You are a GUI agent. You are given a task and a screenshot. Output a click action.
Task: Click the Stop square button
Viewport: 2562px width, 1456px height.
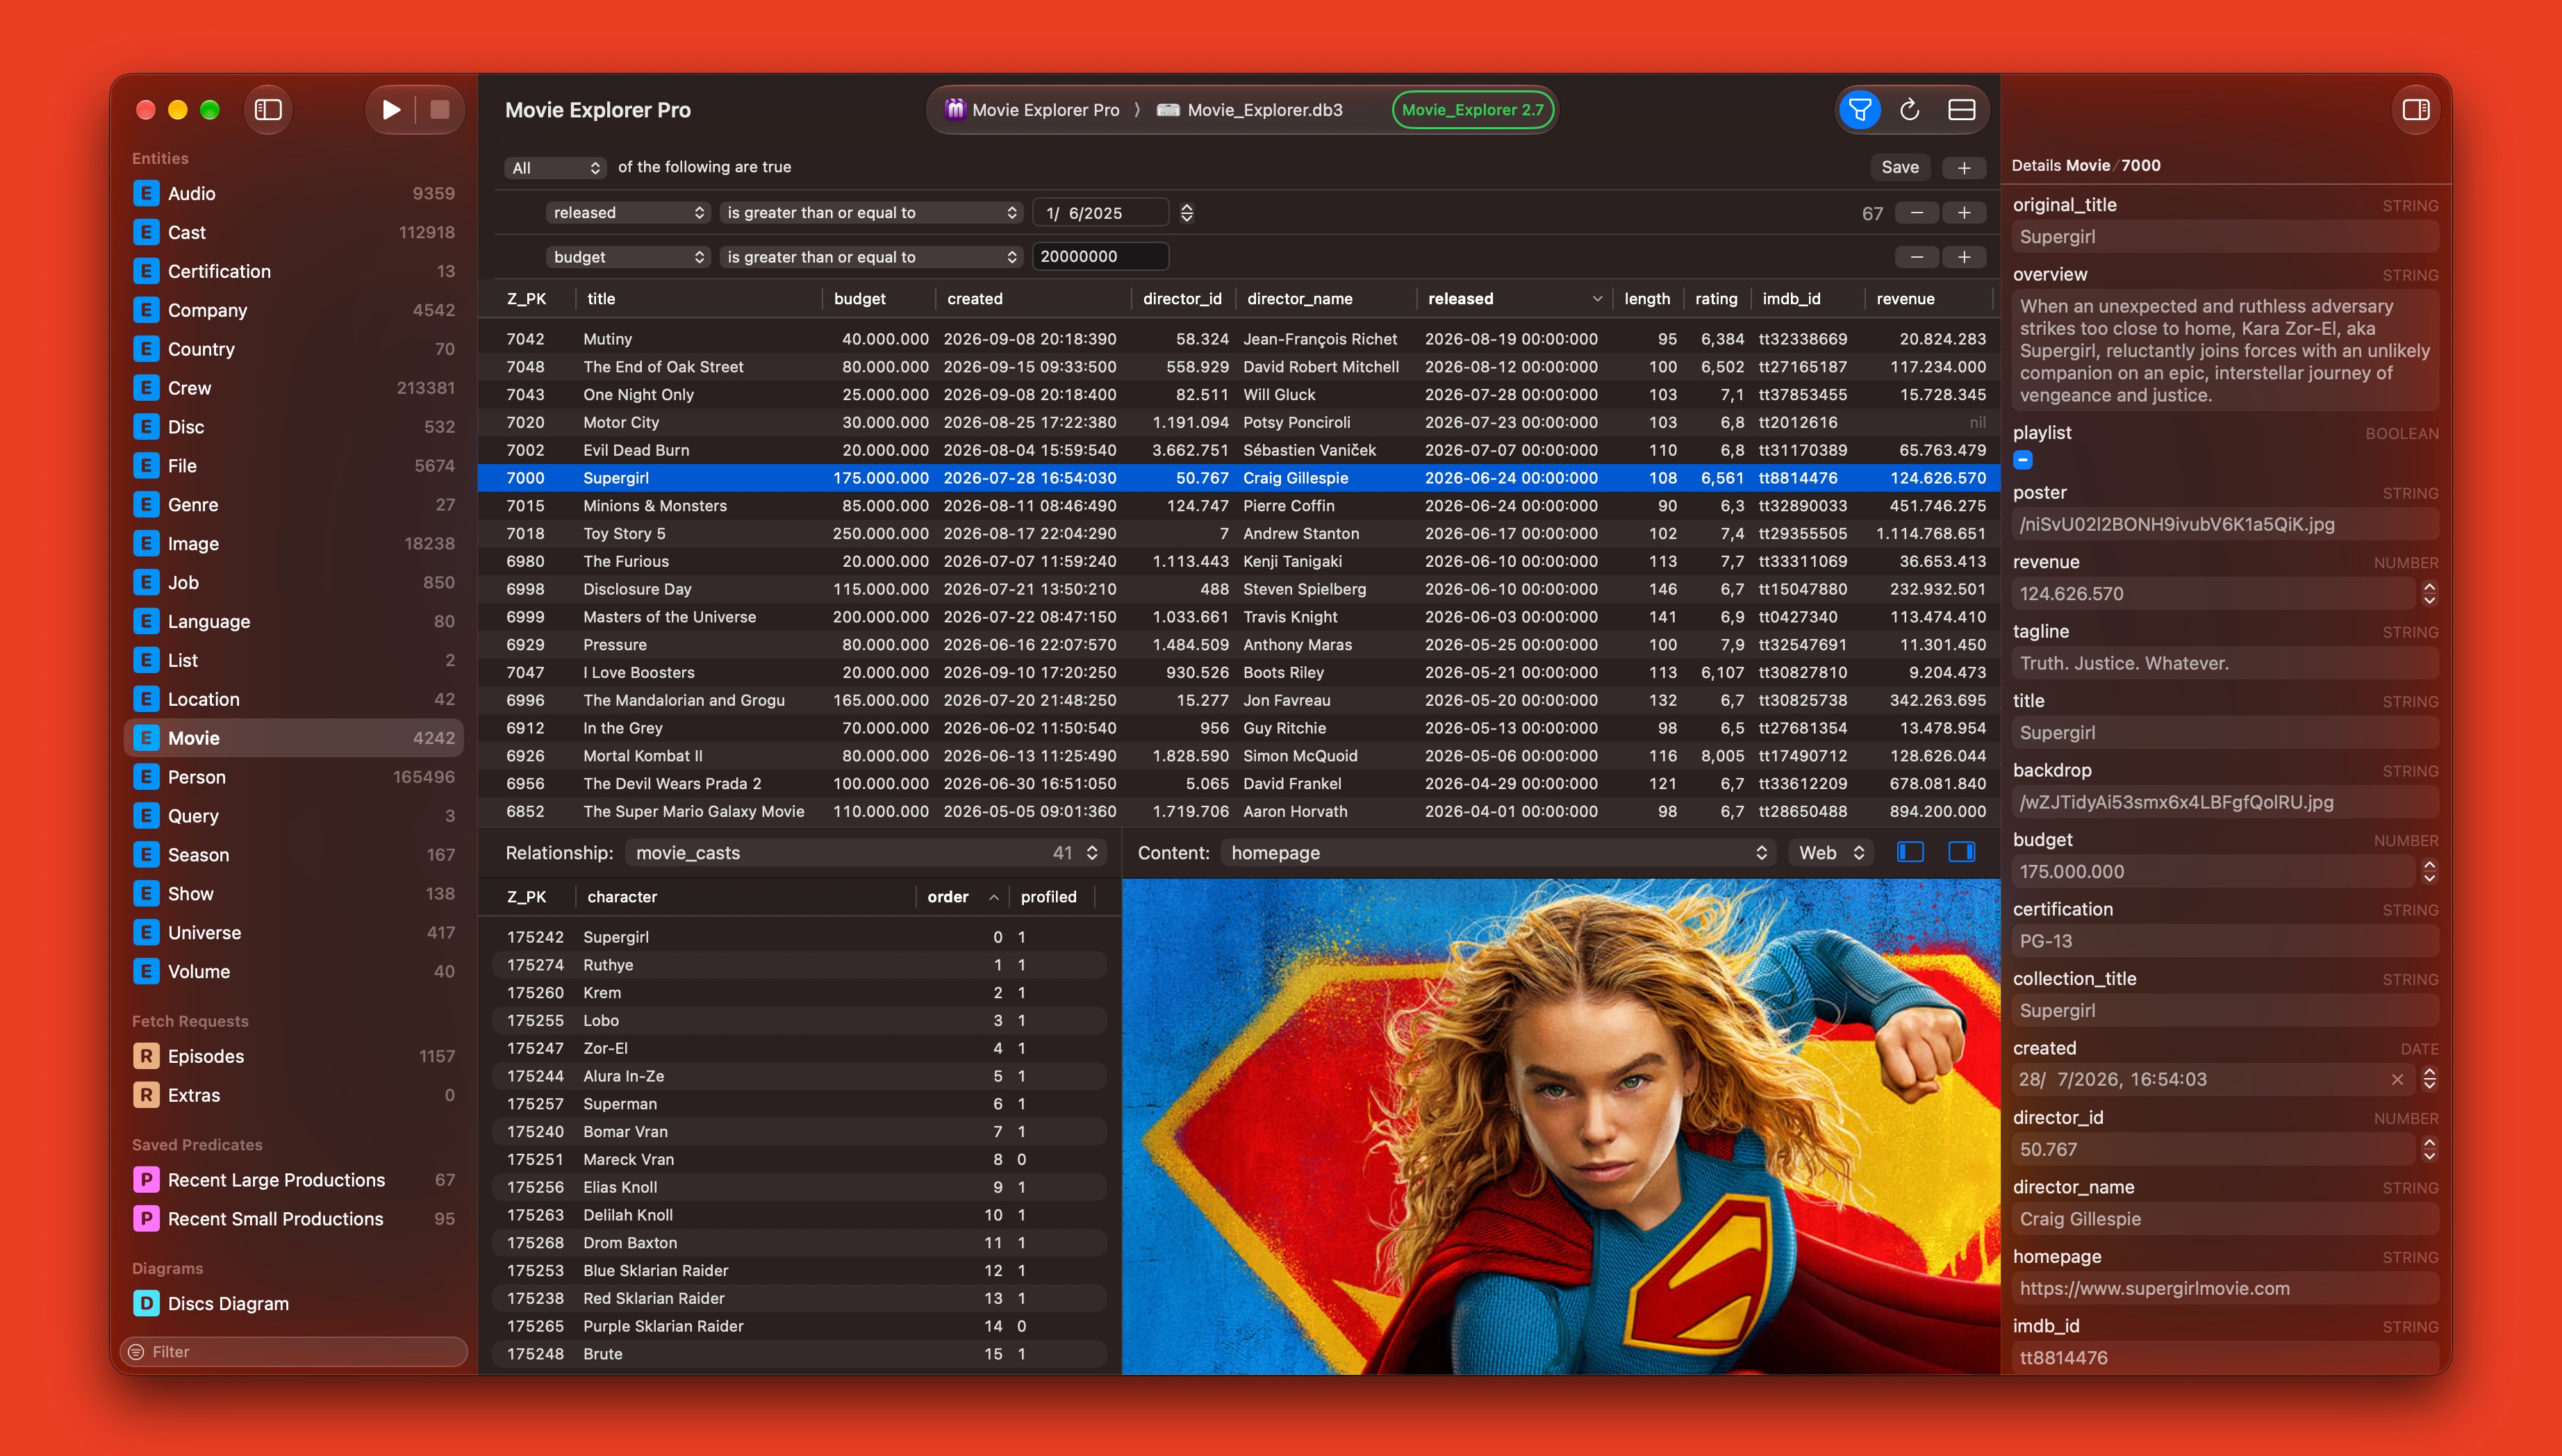coord(439,110)
